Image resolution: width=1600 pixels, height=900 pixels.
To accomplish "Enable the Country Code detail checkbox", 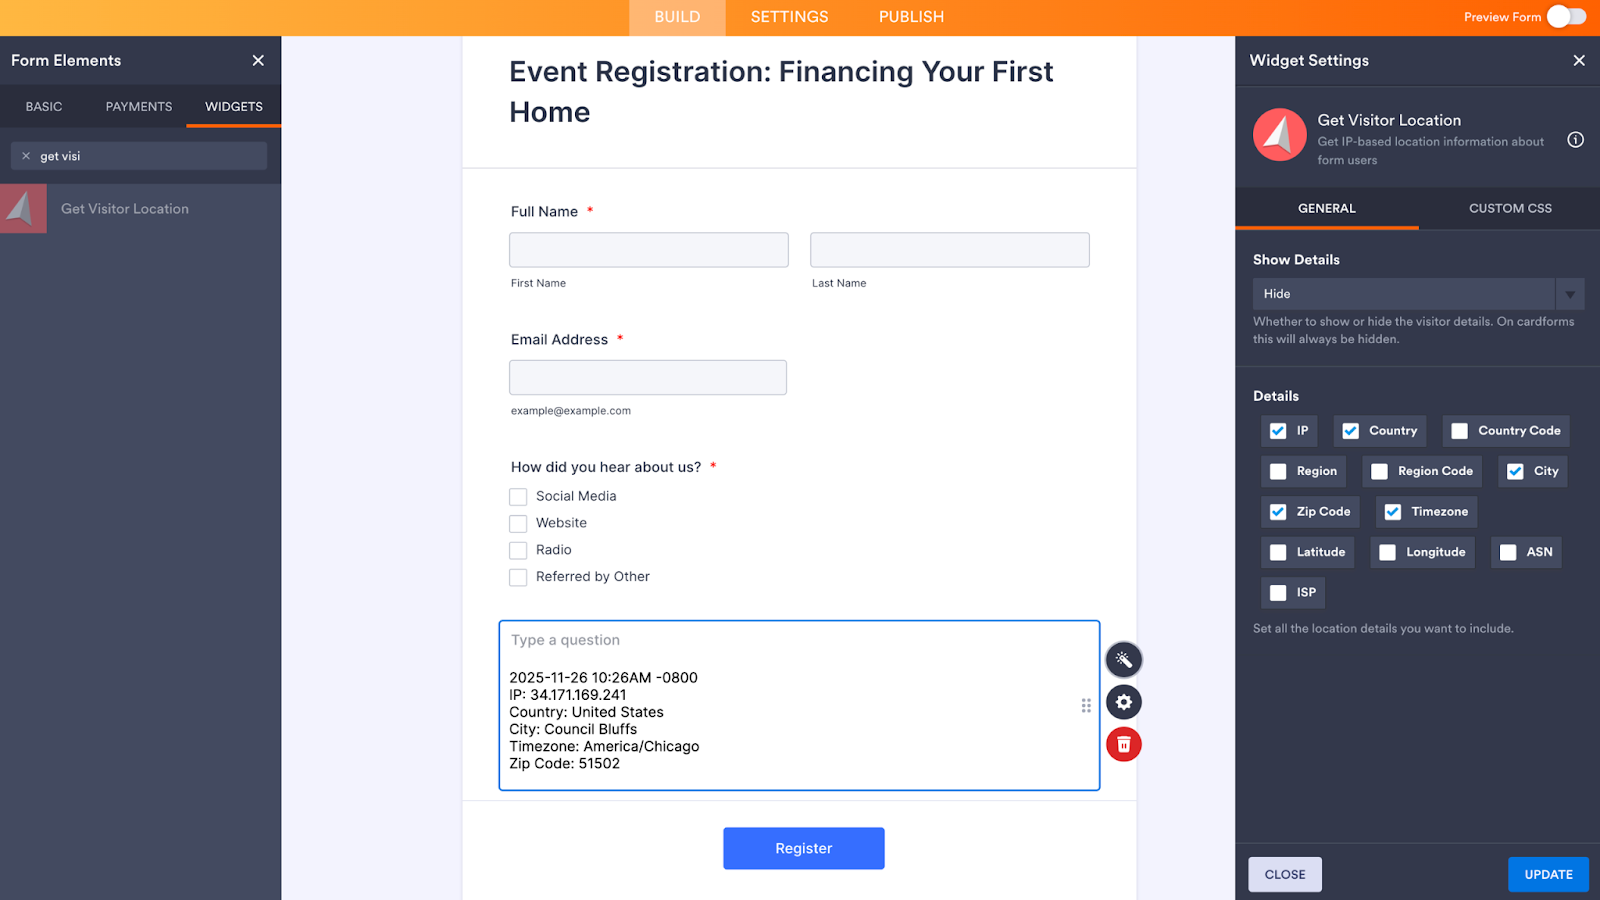I will tap(1458, 431).
